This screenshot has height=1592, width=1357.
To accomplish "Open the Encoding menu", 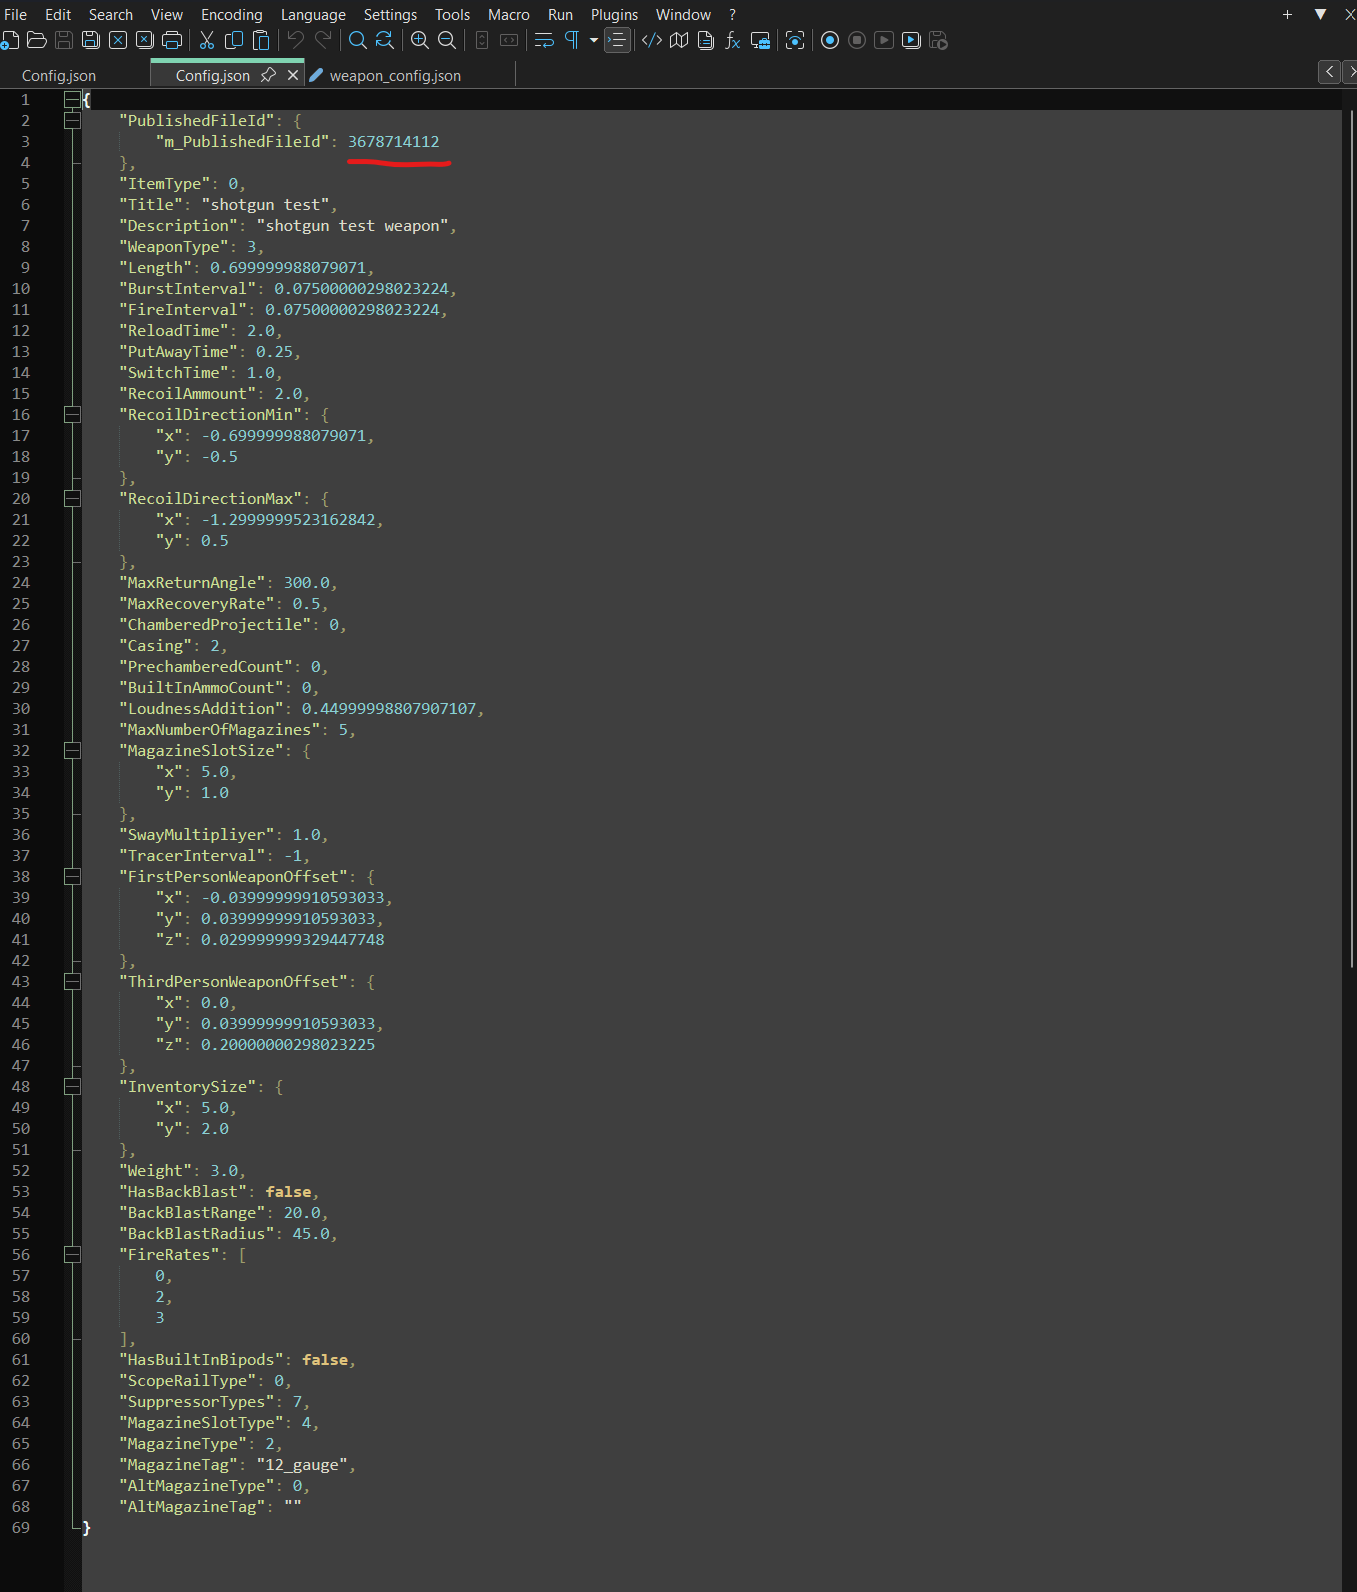I will point(231,14).
